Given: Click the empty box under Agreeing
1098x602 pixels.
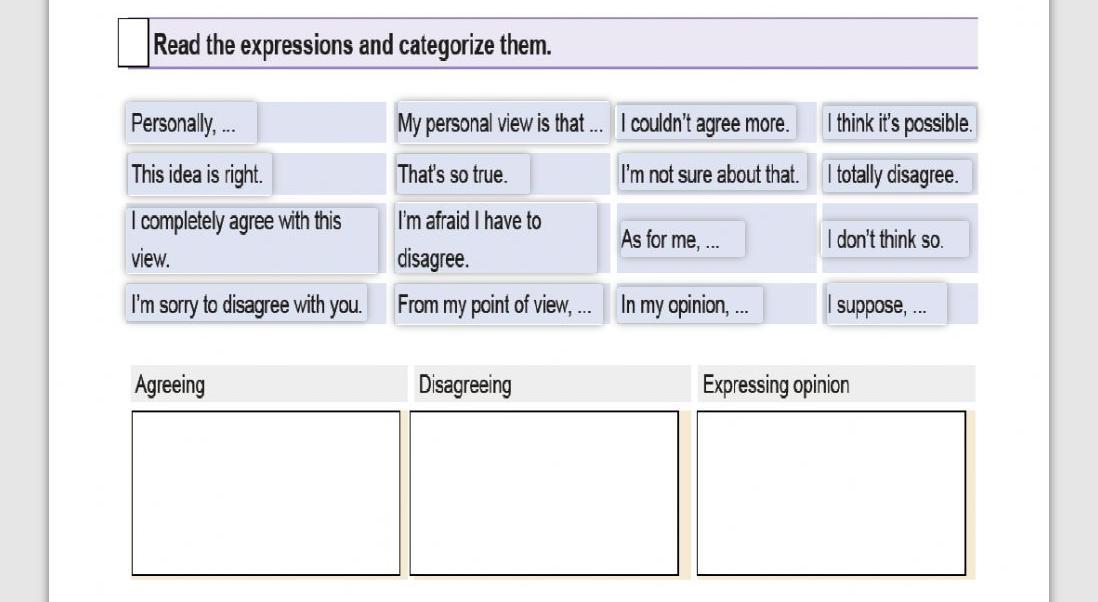Looking at the screenshot, I should pyautogui.click(x=266, y=494).
